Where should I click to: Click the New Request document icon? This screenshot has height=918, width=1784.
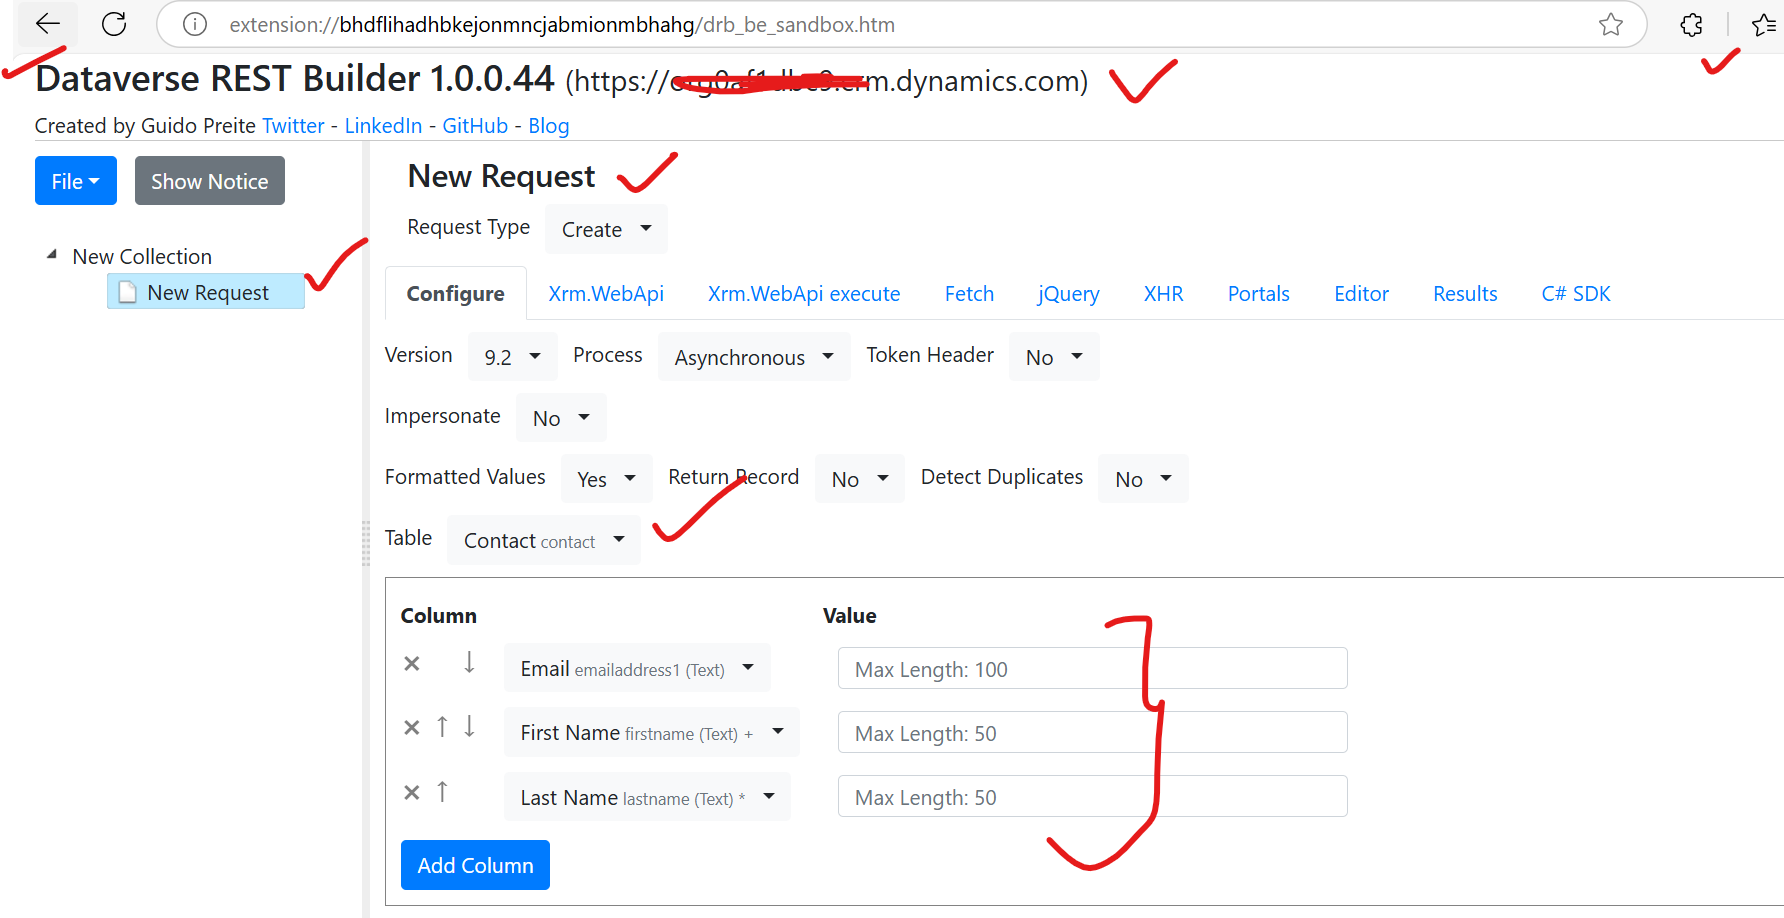click(126, 291)
